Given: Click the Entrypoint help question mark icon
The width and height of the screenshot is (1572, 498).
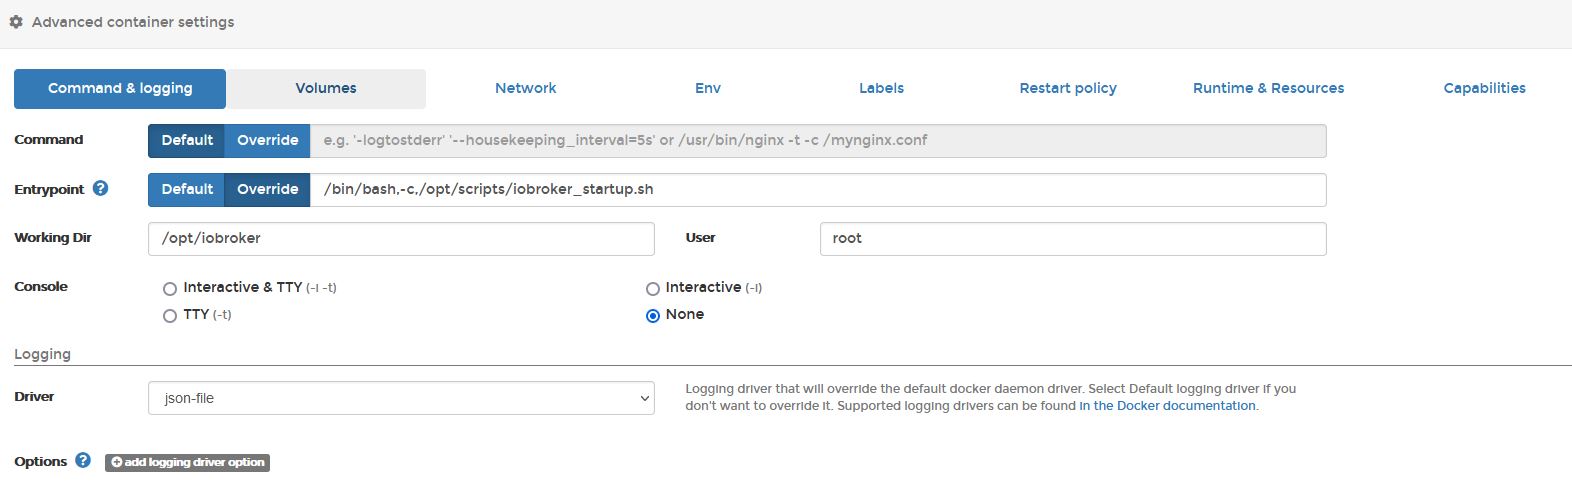Looking at the screenshot, I should pos(100,188).
